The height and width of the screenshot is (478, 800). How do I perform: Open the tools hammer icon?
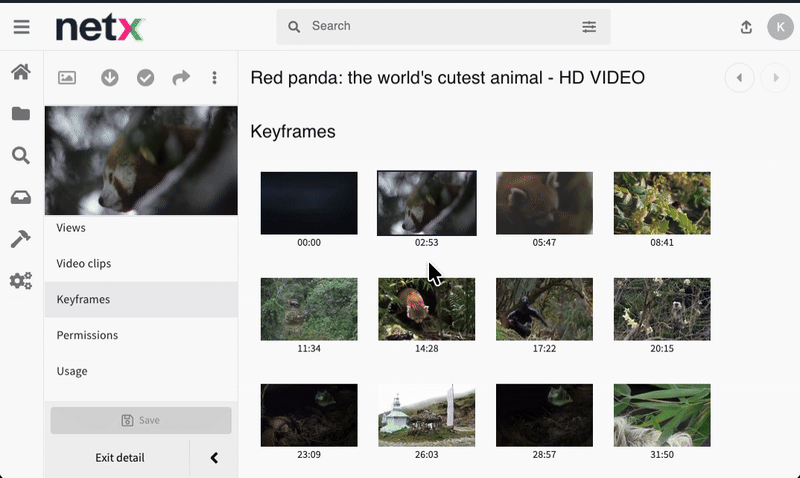coord(21,239)
